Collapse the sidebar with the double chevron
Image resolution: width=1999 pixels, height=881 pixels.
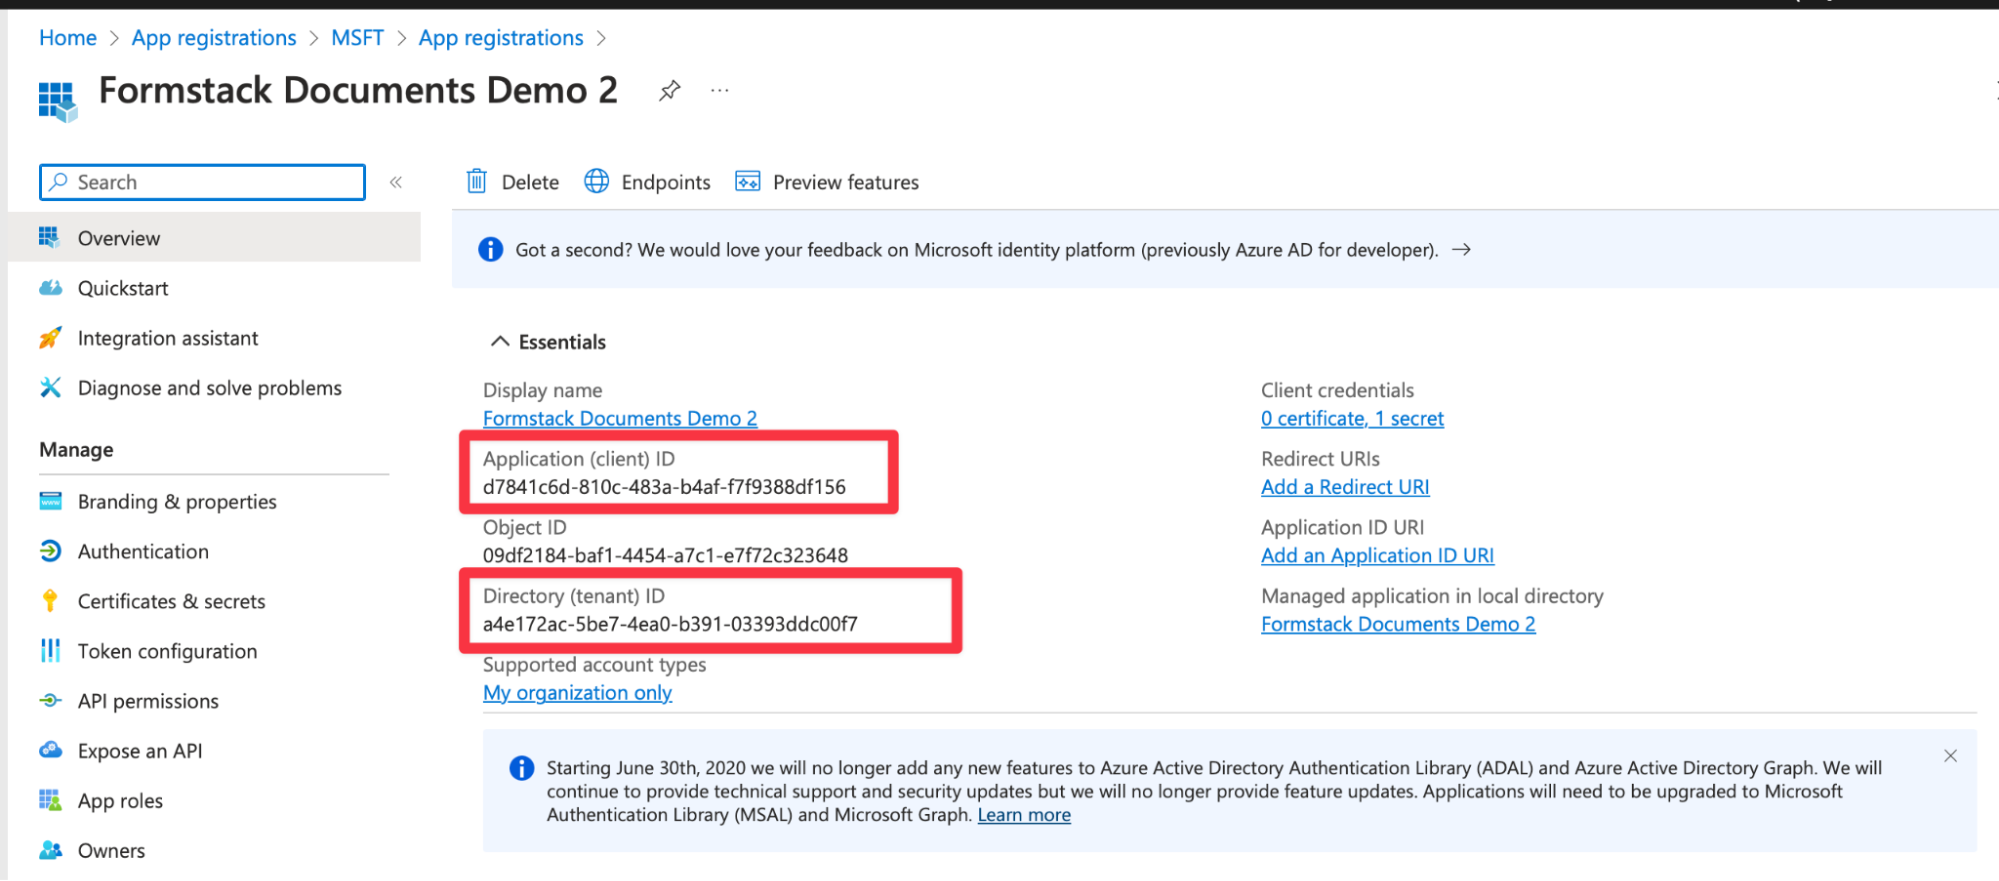[396, 182]
